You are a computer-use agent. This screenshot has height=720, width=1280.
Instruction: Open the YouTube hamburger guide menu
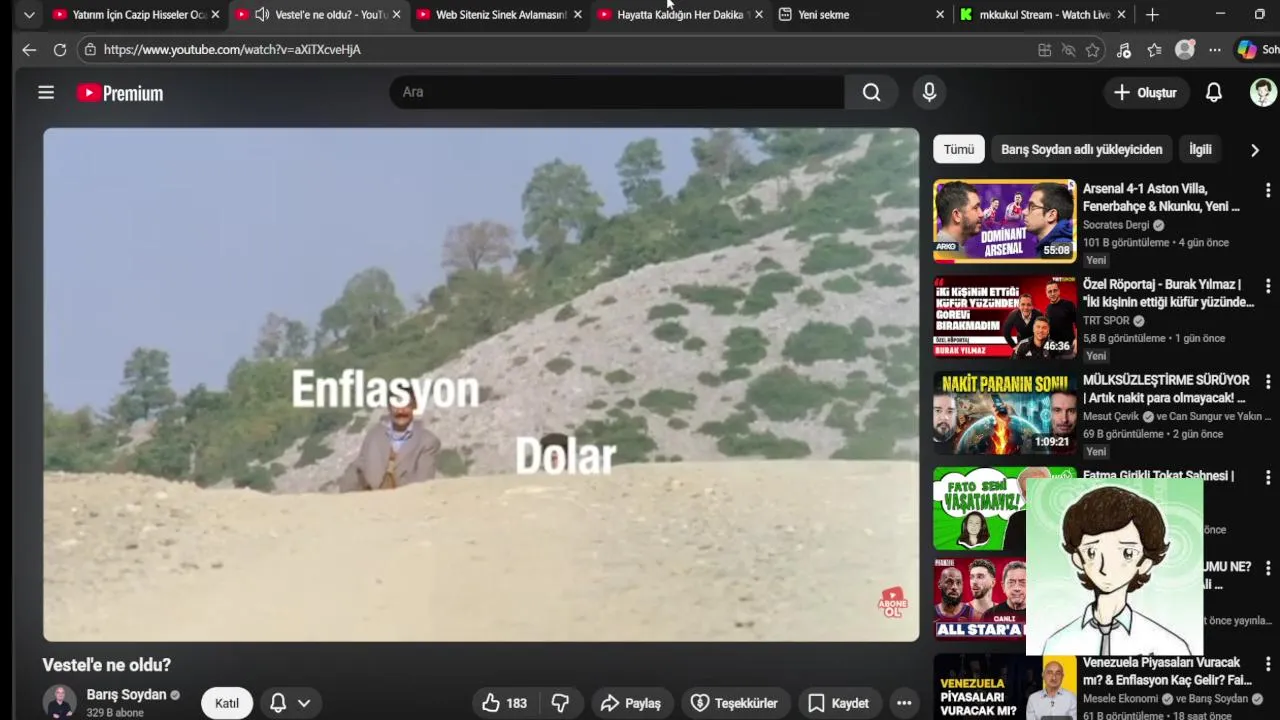point(46,92)
